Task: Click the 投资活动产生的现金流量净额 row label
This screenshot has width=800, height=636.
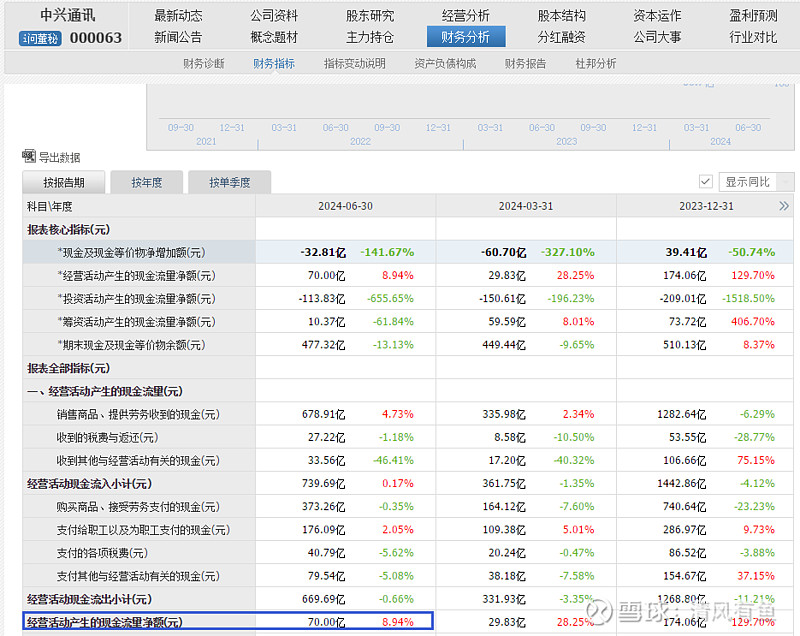Action: (x=136, y=299)
